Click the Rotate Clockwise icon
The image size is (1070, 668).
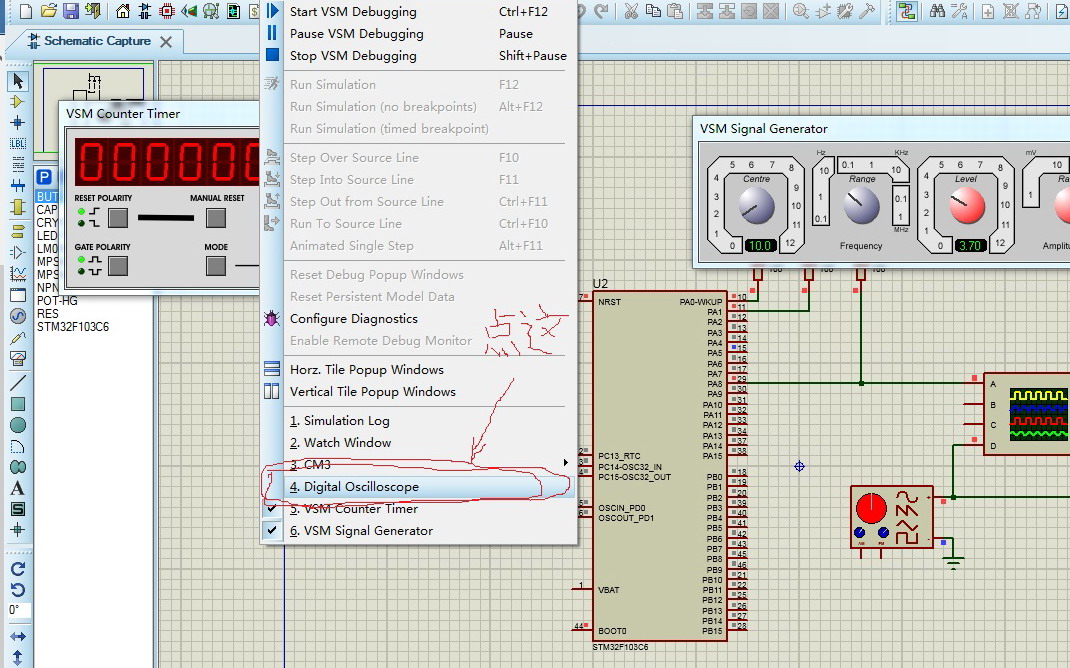click(x=17, y=568)
